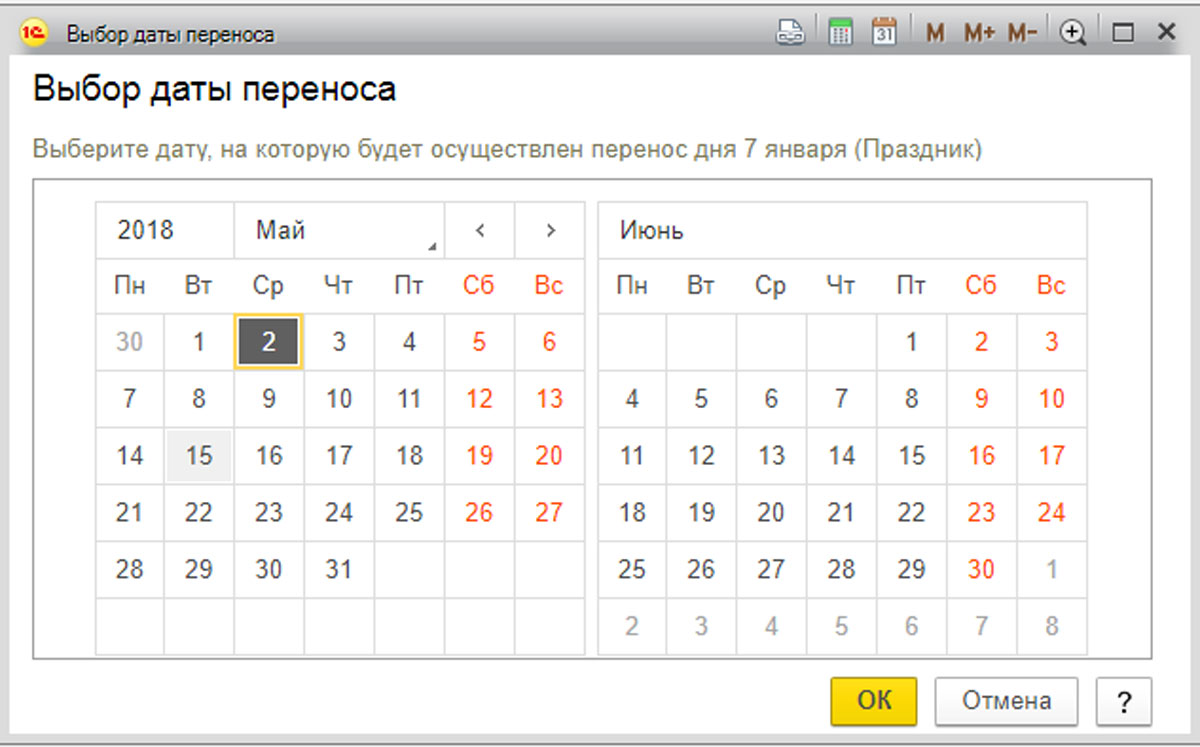1200x747 pixels.
Task: Select May 15 in the calendar
Action: click(199, 456)
